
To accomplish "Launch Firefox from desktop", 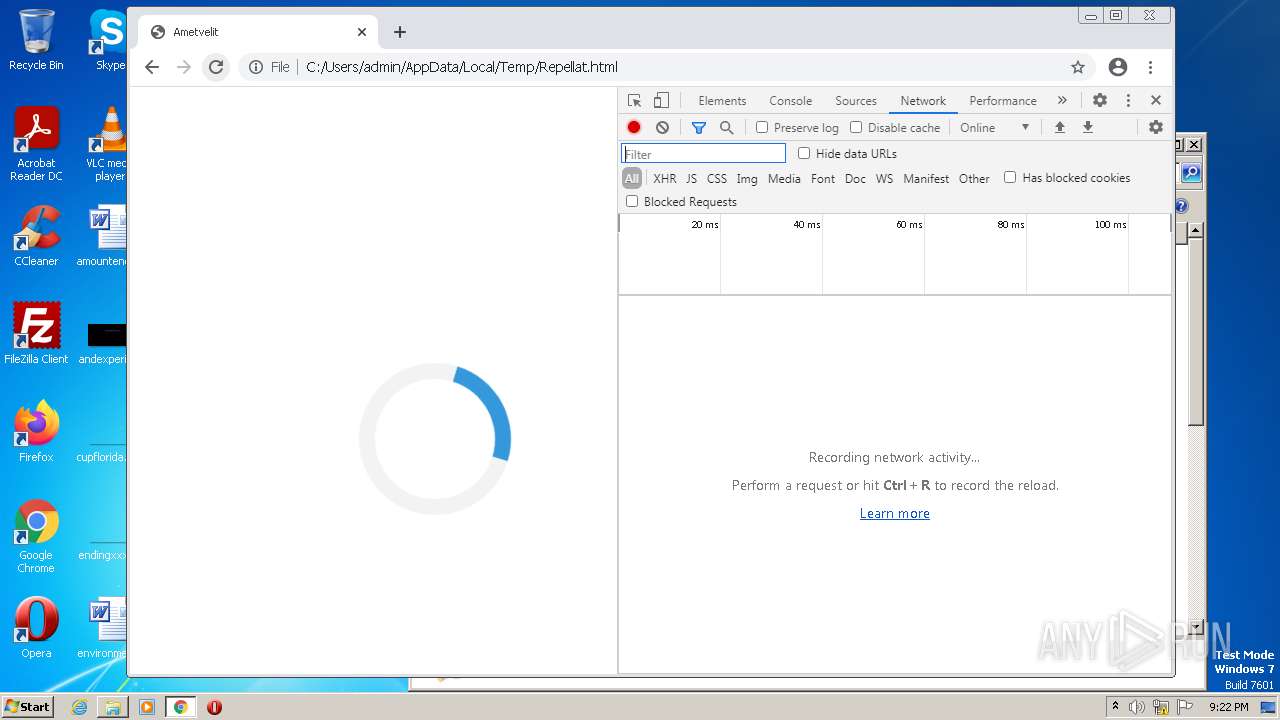I will click(x=36, y=432).
